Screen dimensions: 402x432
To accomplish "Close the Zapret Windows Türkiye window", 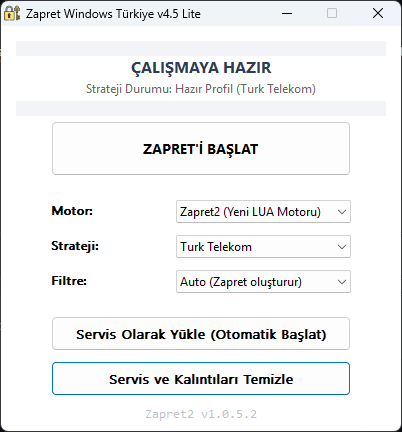I will (378, 13).
